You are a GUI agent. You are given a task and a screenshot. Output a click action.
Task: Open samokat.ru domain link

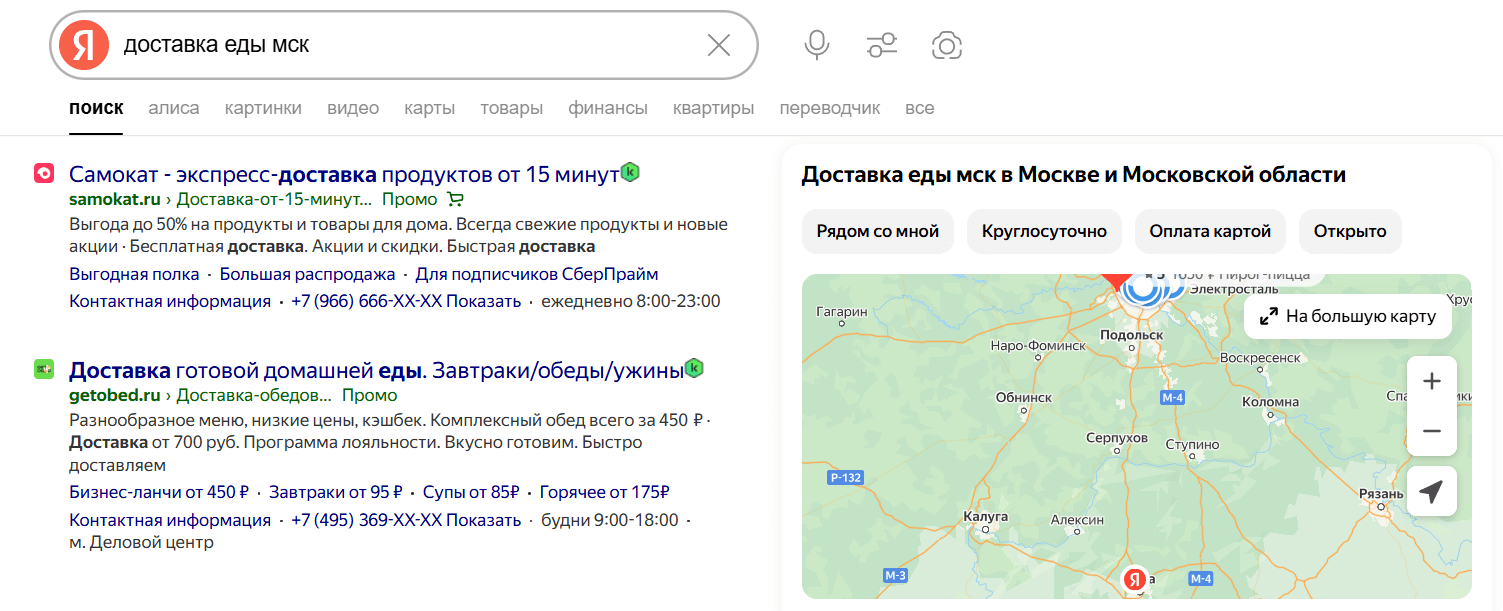click(115, 199)
